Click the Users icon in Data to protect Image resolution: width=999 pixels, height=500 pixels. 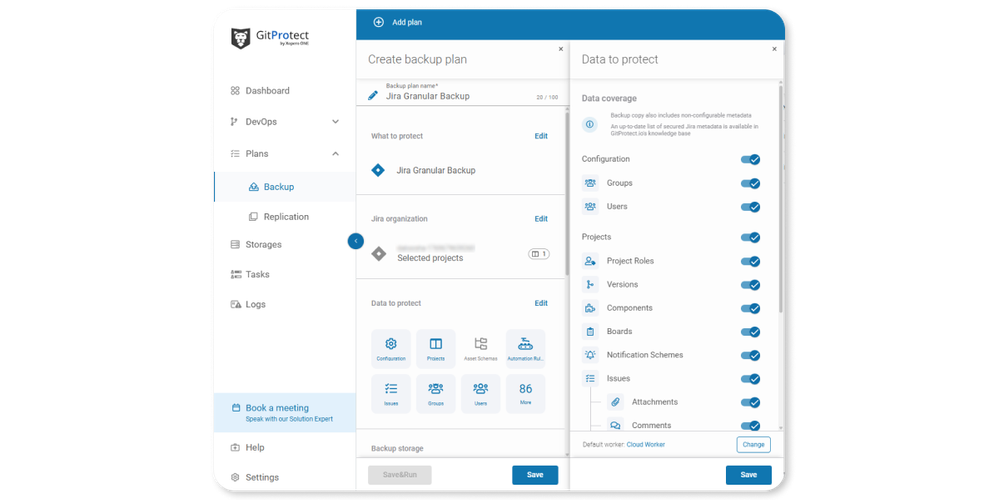pos(590,207)
